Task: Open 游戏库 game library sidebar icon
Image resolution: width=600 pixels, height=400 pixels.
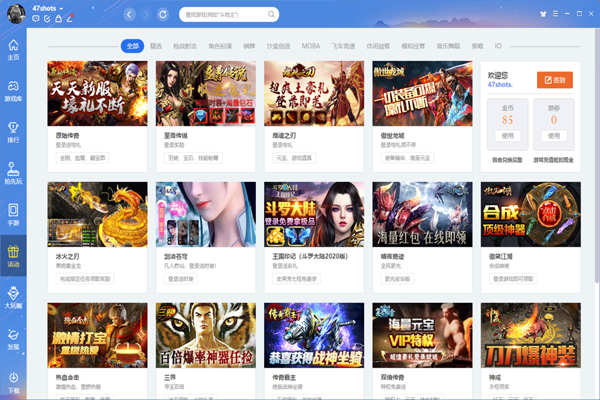Action: (x=13, y=91)
